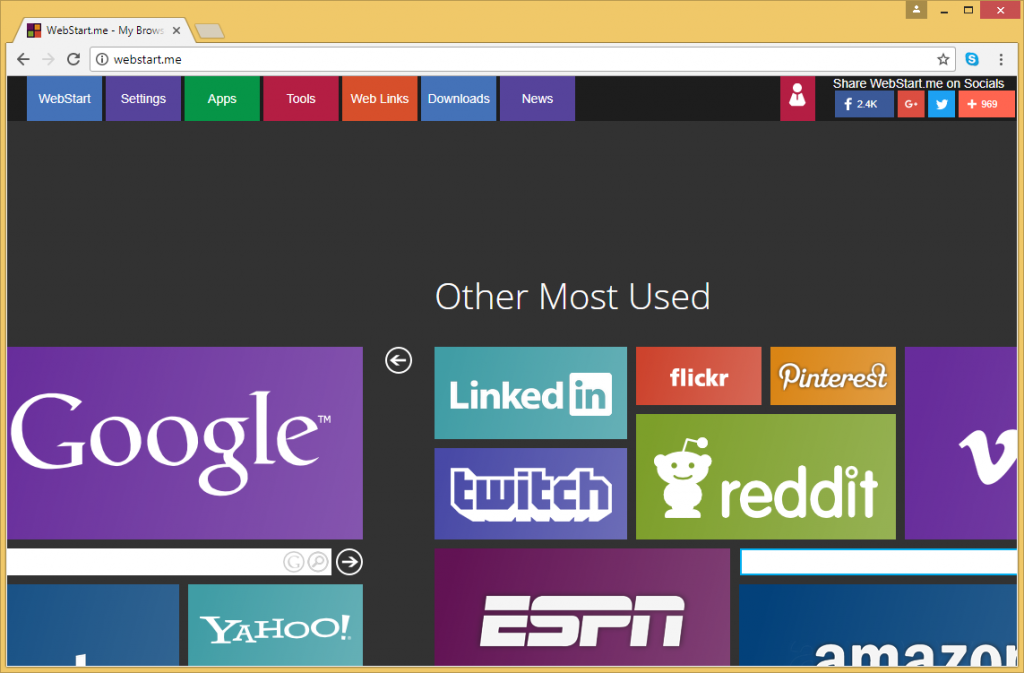Bookmark page with star icon
The width and height of the screenshot is (1024, 673).
pos(943,59)
